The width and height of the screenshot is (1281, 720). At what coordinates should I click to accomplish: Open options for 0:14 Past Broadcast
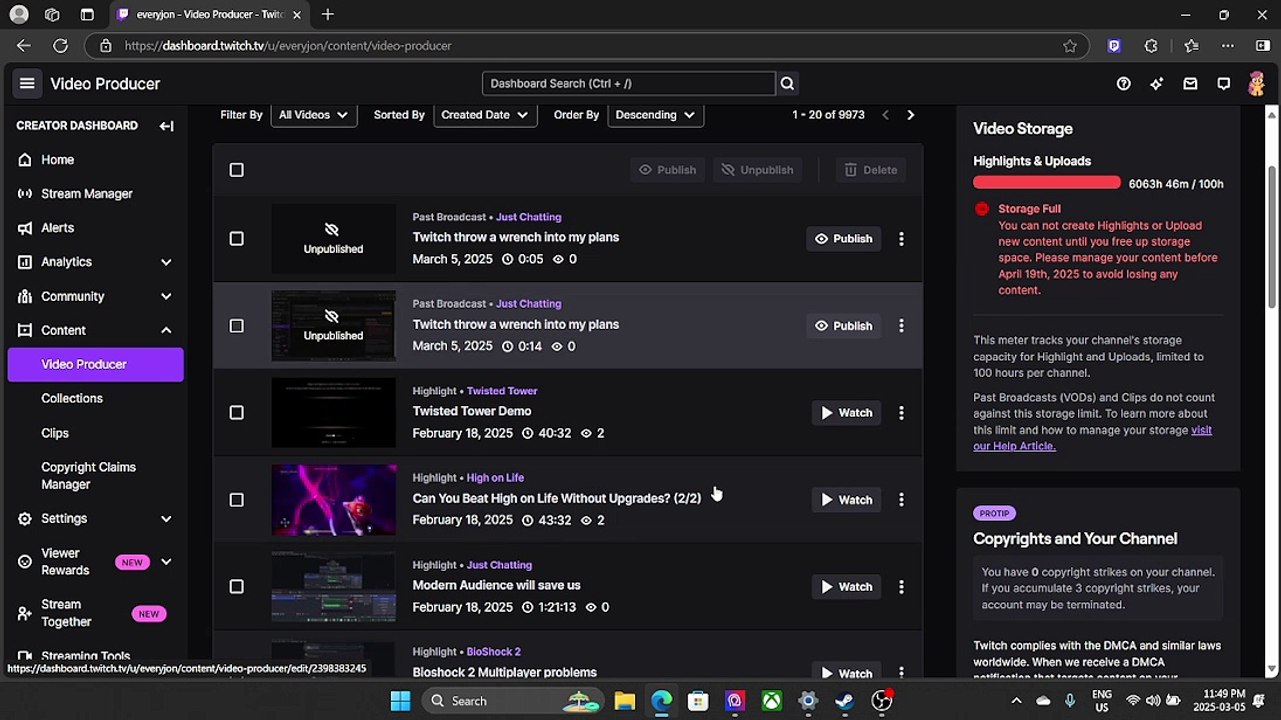pyautogui.click(x=901, y=326)
